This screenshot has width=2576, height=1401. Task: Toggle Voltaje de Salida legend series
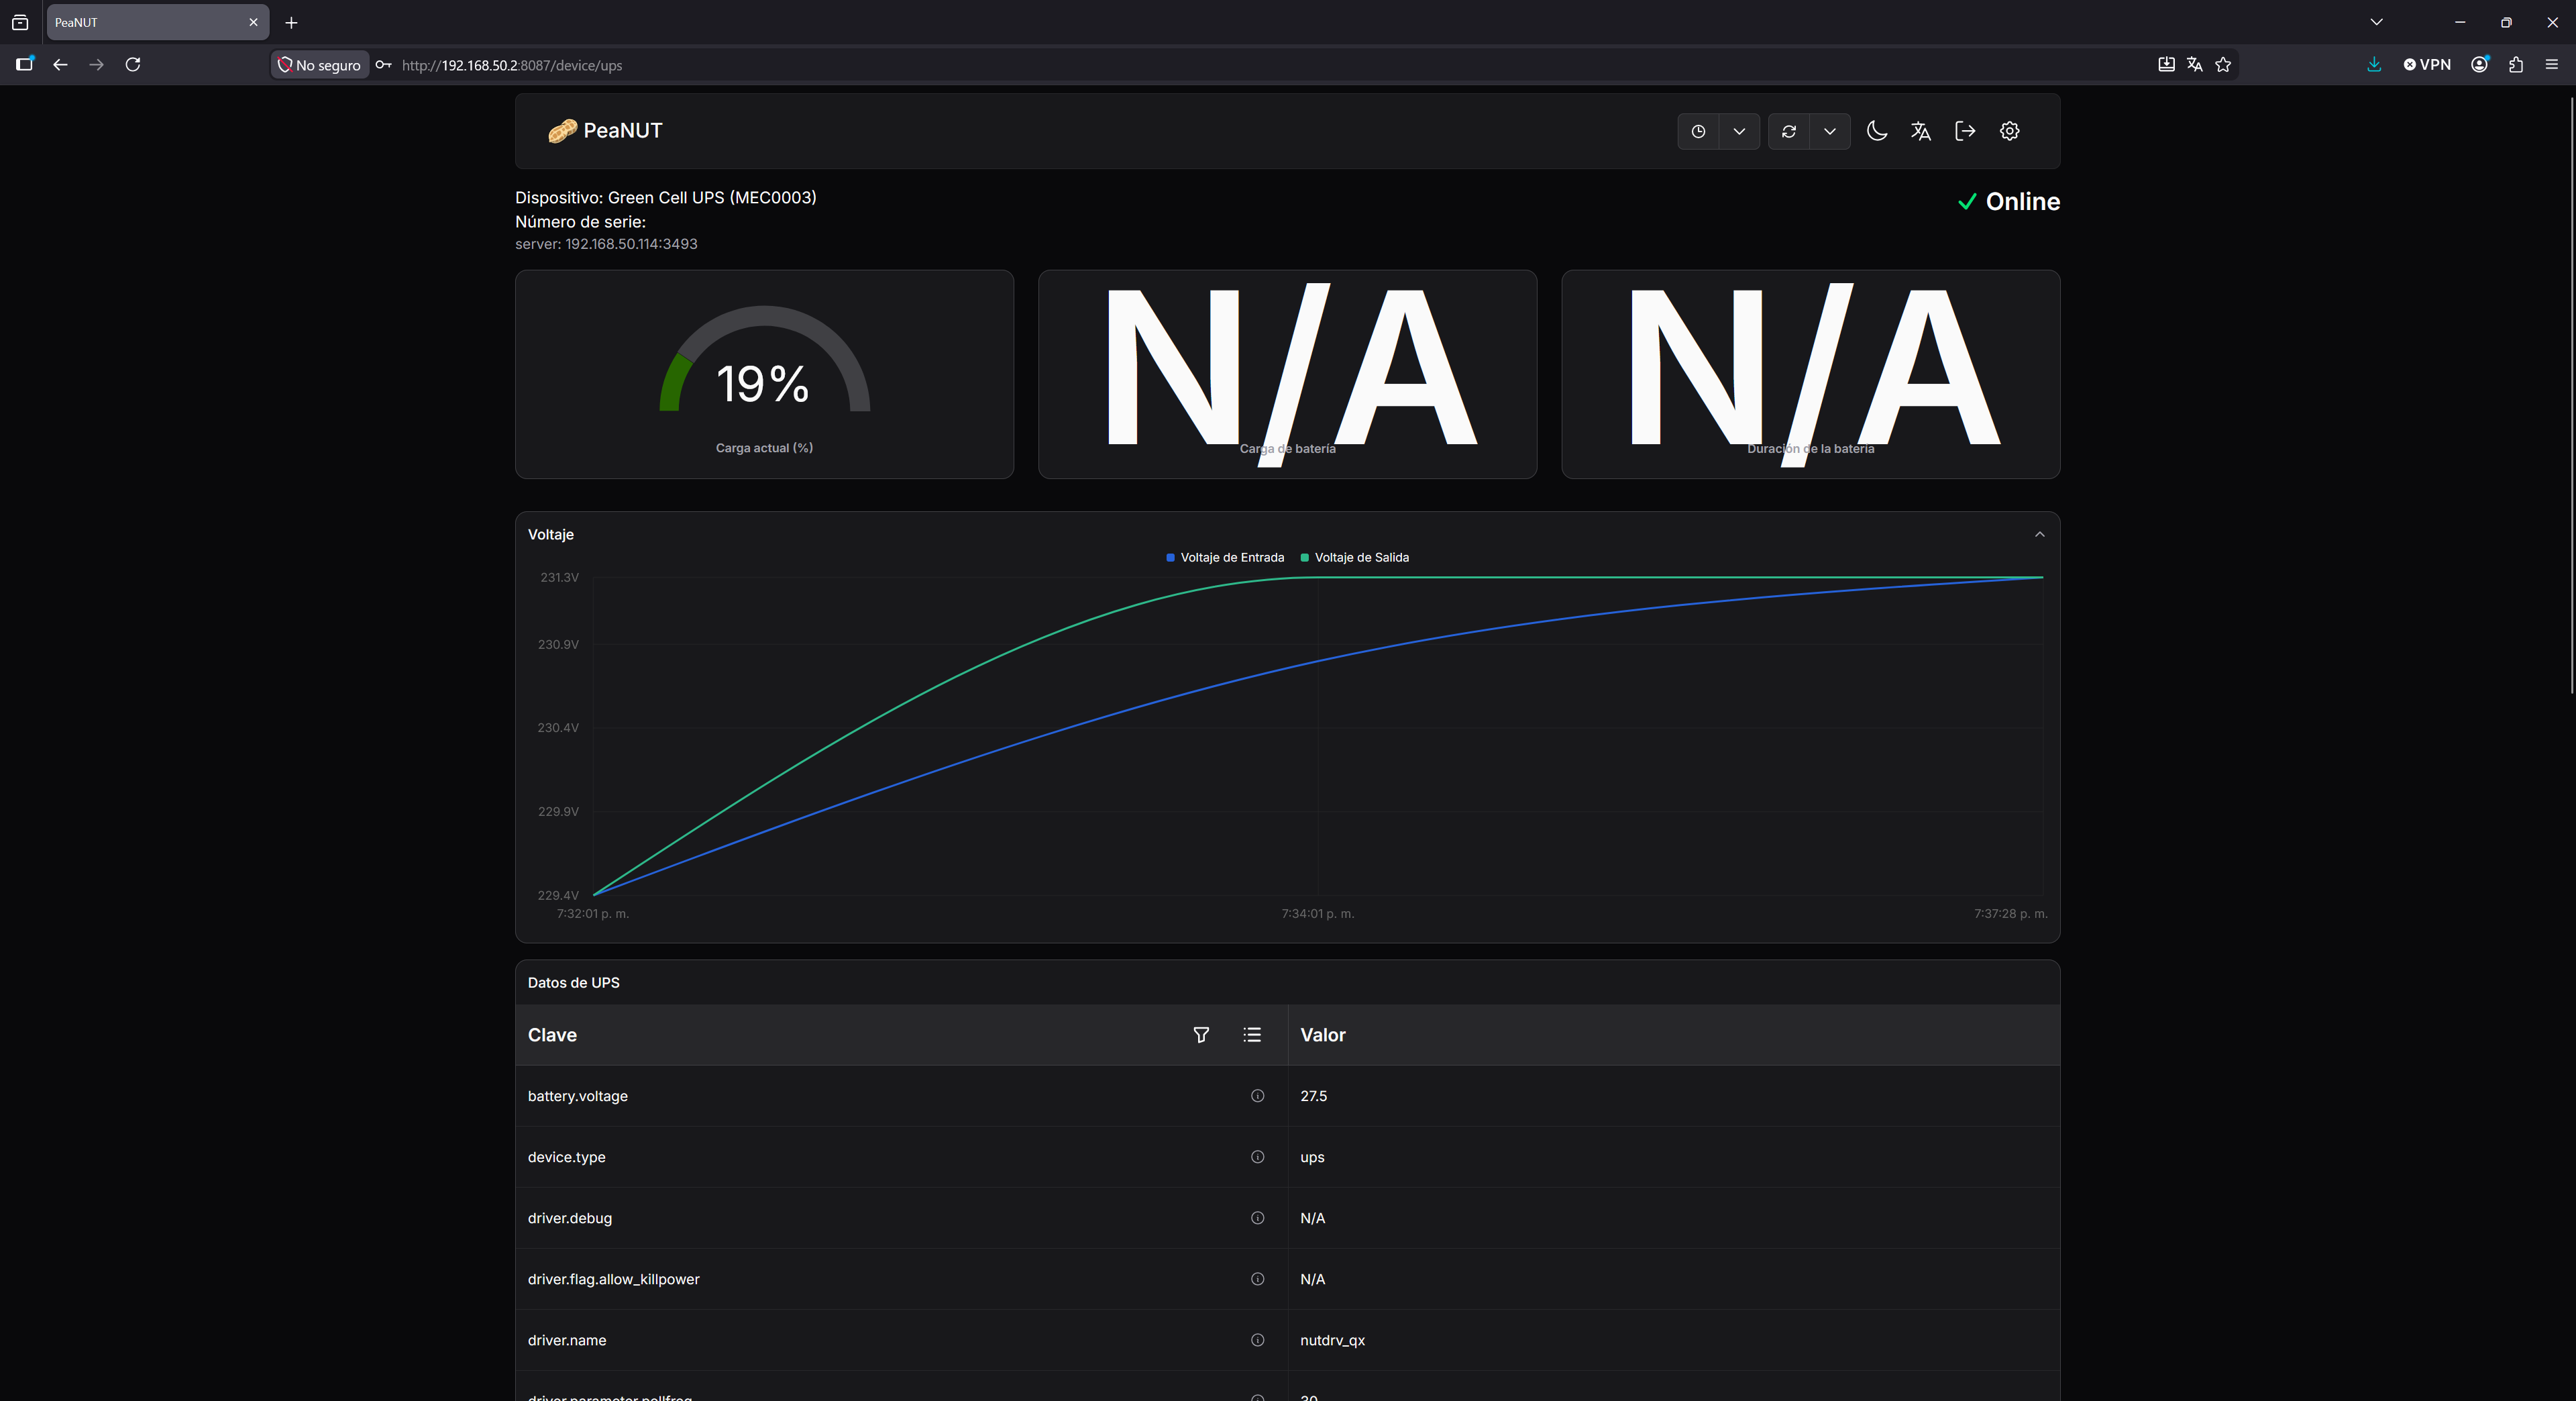point(1355,557)
